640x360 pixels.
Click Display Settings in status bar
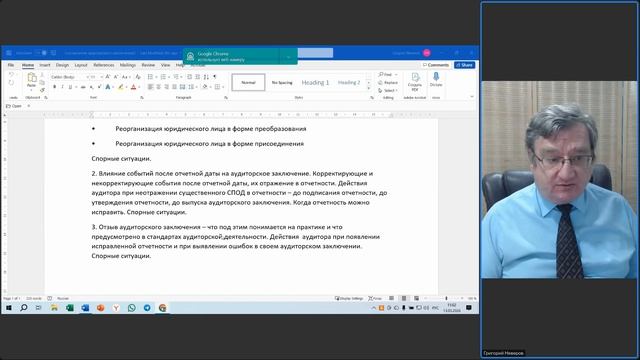[349, 298]
